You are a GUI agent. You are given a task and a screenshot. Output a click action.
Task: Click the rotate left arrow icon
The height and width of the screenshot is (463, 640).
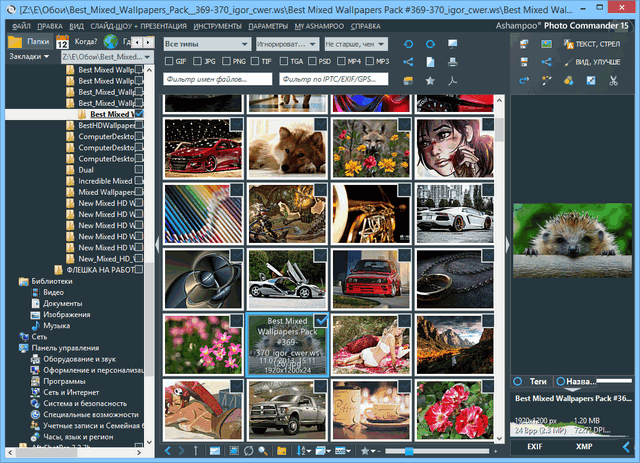407,45
